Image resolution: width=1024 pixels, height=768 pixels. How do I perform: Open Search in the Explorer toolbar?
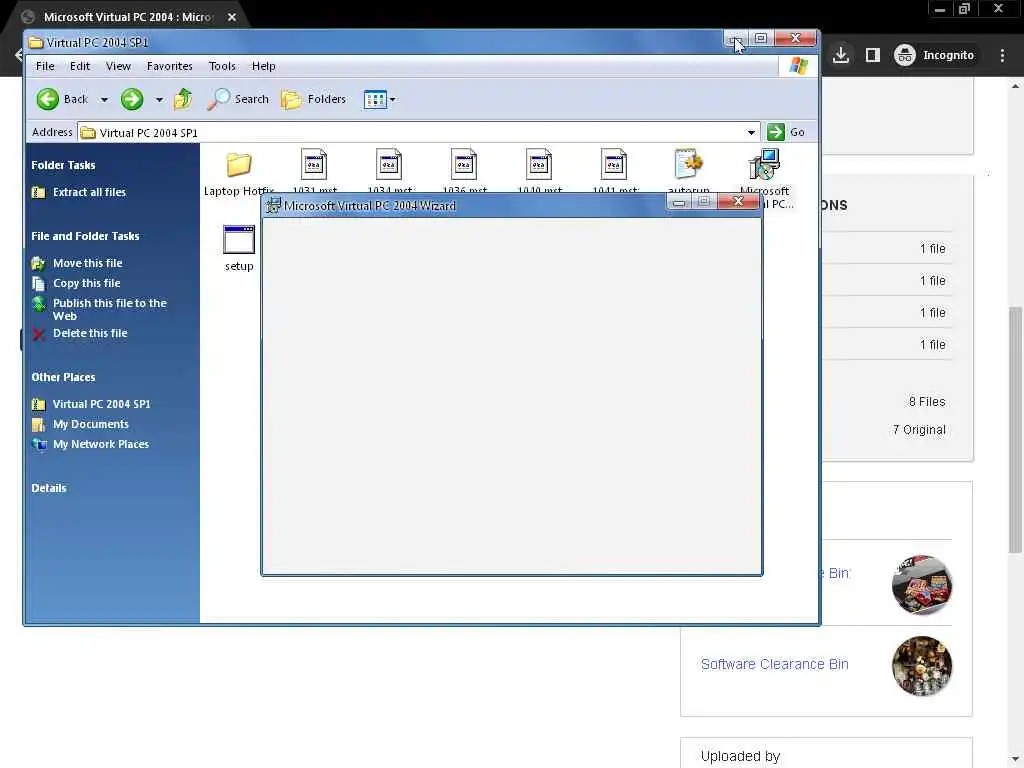(238, 99)
